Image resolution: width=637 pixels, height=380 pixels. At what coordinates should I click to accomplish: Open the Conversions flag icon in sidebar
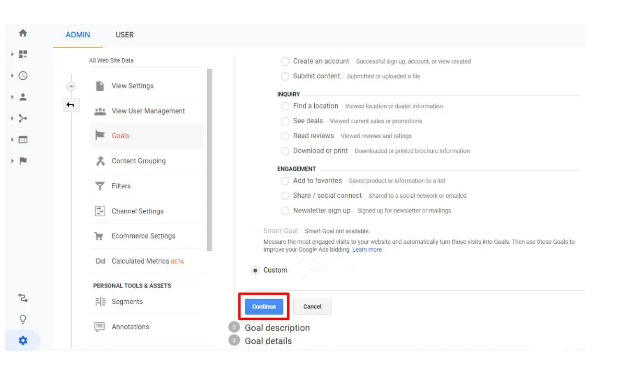click(x=23, y=161)
